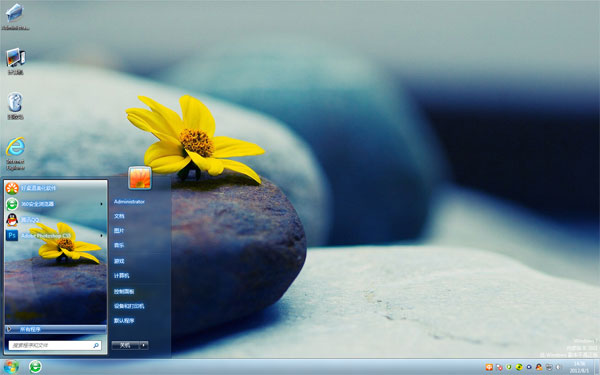Click the Windows Start orb
The image size is (600, 375).
tap(11, 367)
